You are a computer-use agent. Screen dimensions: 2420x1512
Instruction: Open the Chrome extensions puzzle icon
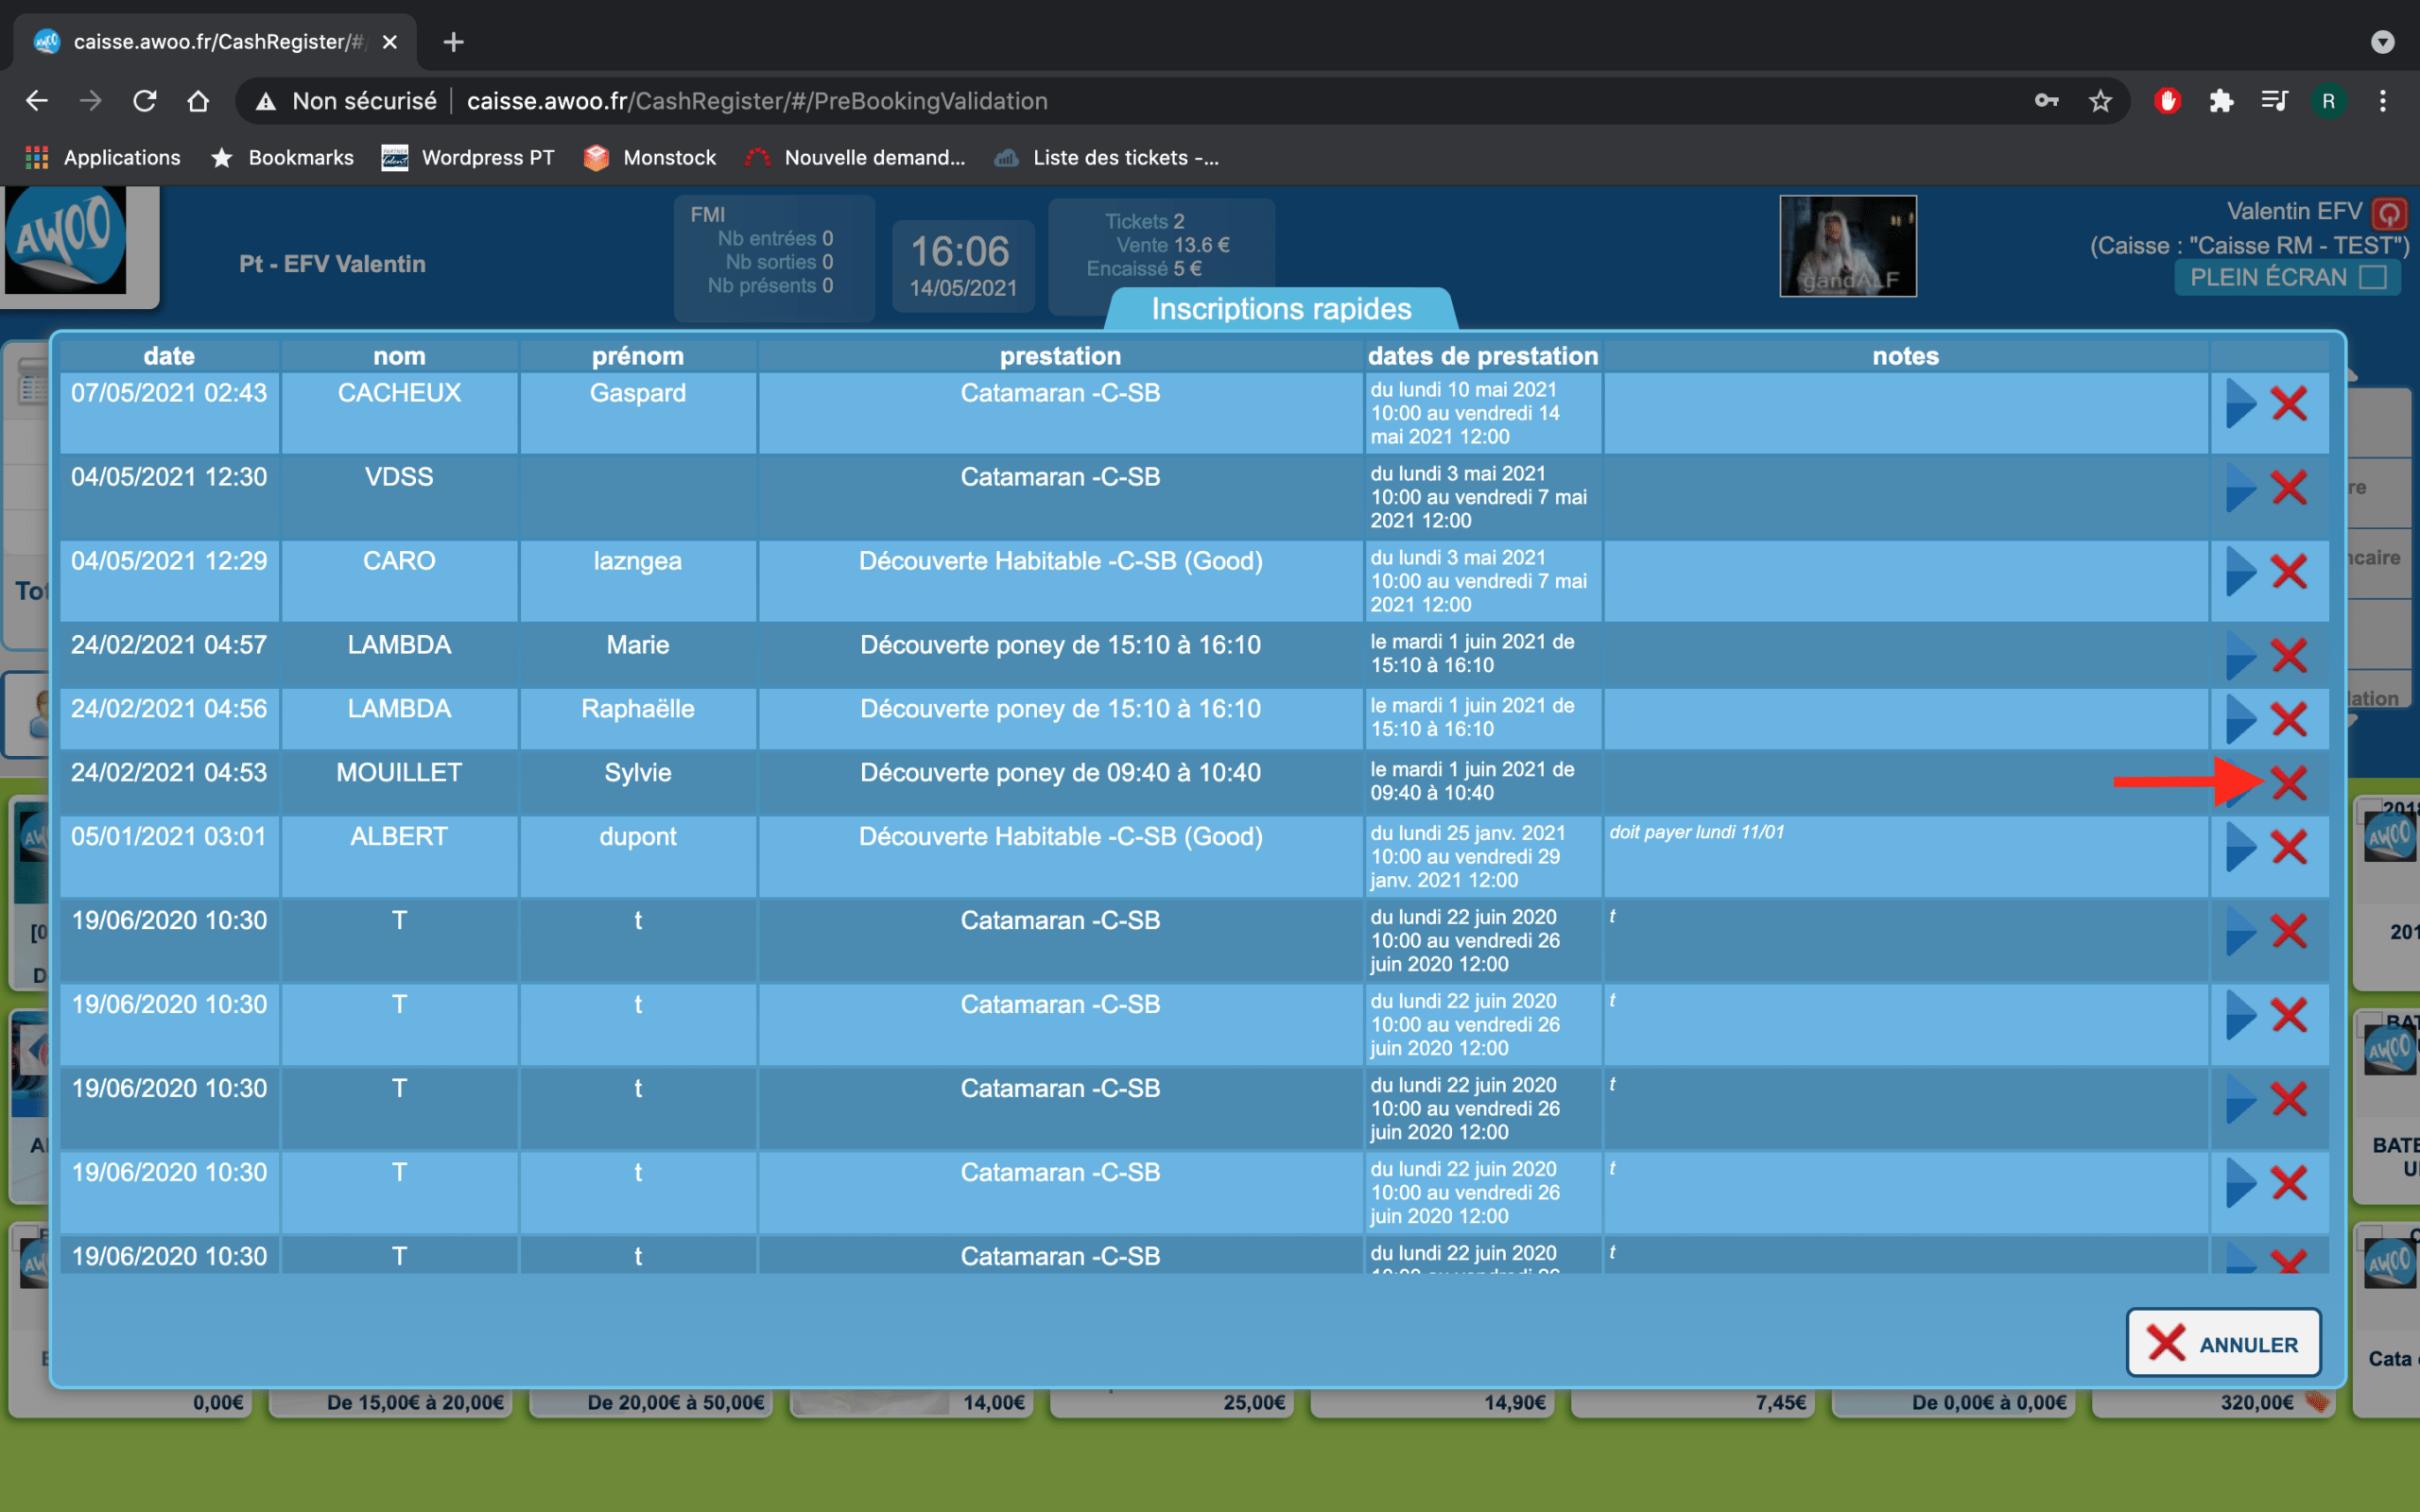pyautogui.click(x=2221, y=101)
